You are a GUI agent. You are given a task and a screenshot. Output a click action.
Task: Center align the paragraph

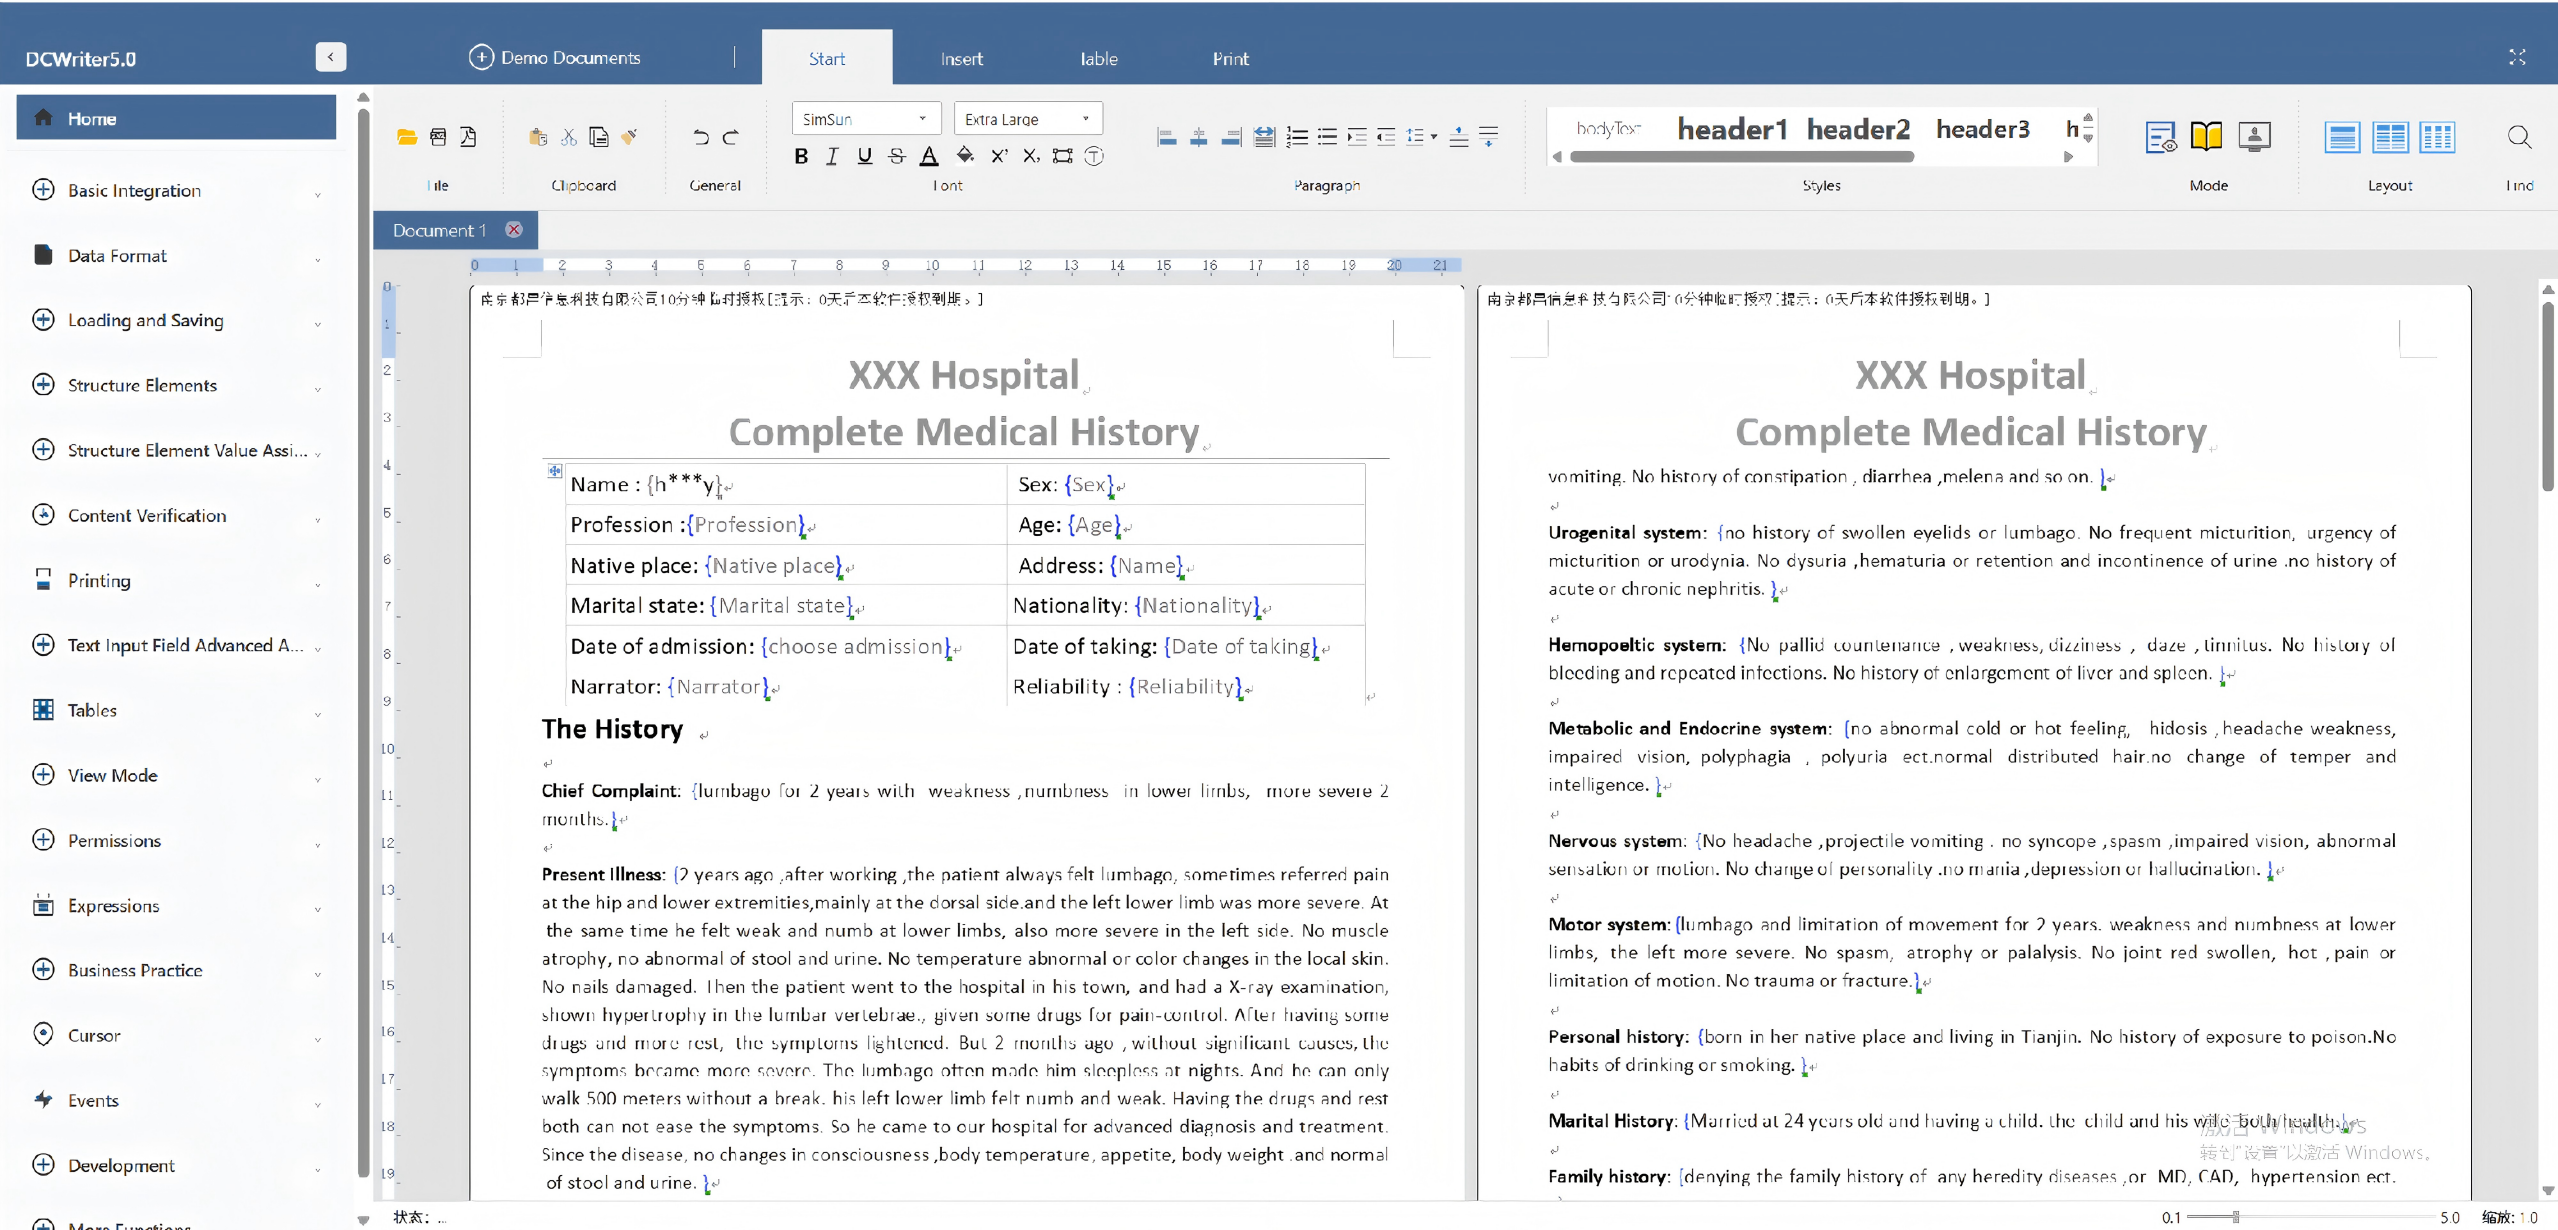click(x=1199, y=137)
